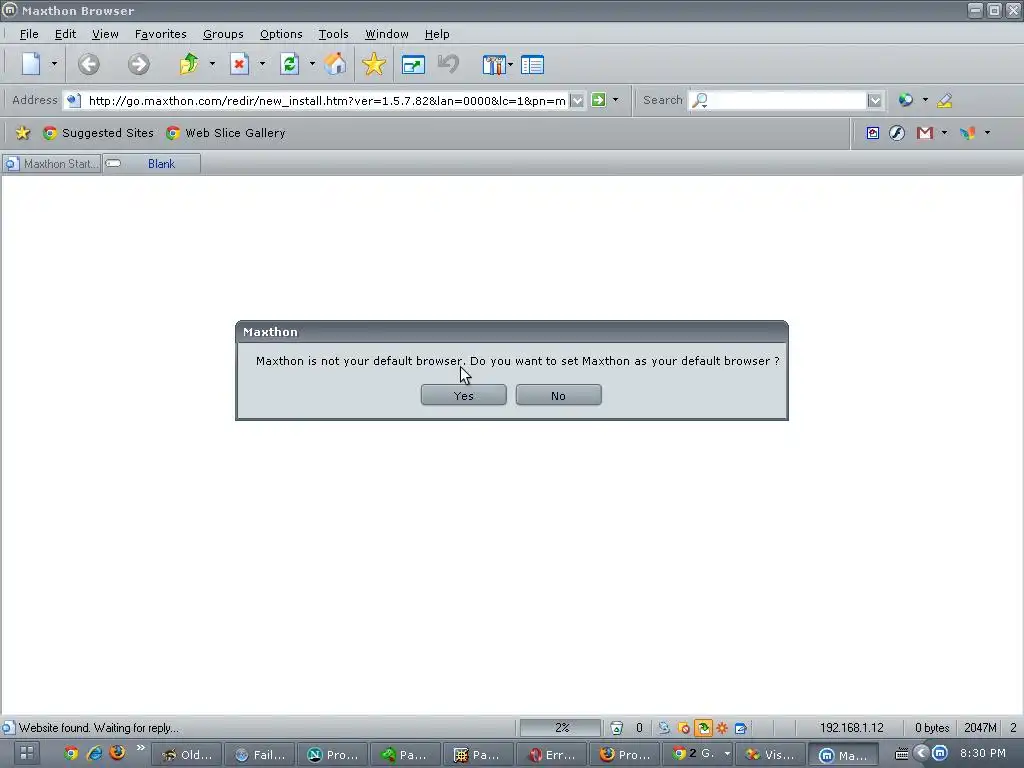1024x768 pixels.
Task: Click the Gmail icon in the toolbar
Action: click(924, 133)
